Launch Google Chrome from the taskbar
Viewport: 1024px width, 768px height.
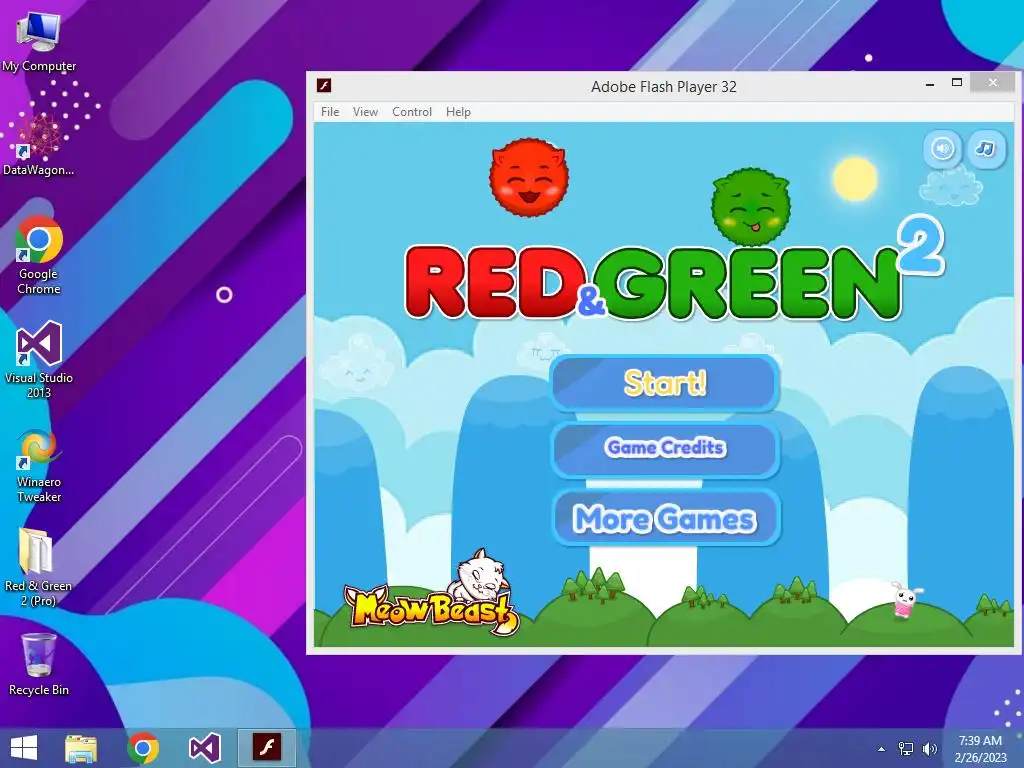tap(143, 748)
